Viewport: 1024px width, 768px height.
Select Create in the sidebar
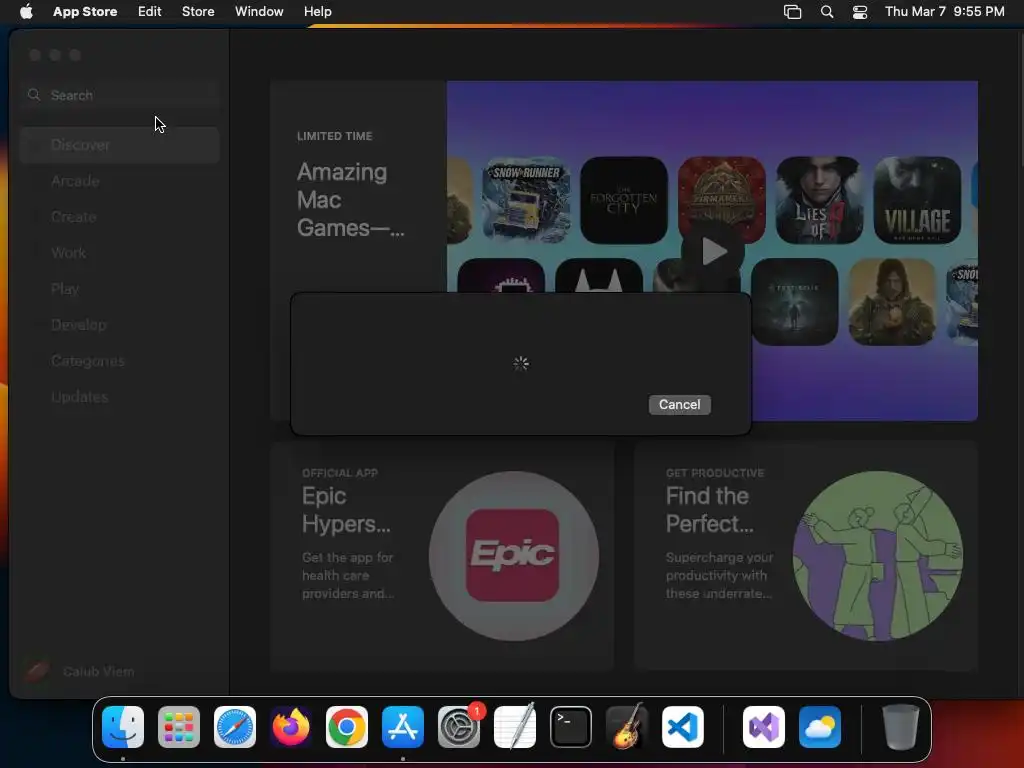point(120,217)
